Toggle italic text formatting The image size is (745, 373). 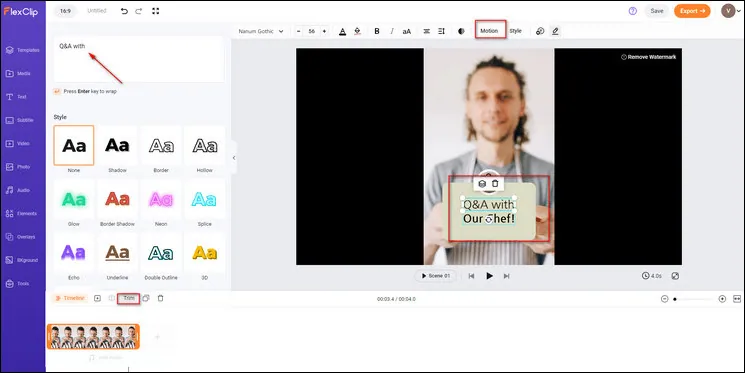[x=392, y=31]
